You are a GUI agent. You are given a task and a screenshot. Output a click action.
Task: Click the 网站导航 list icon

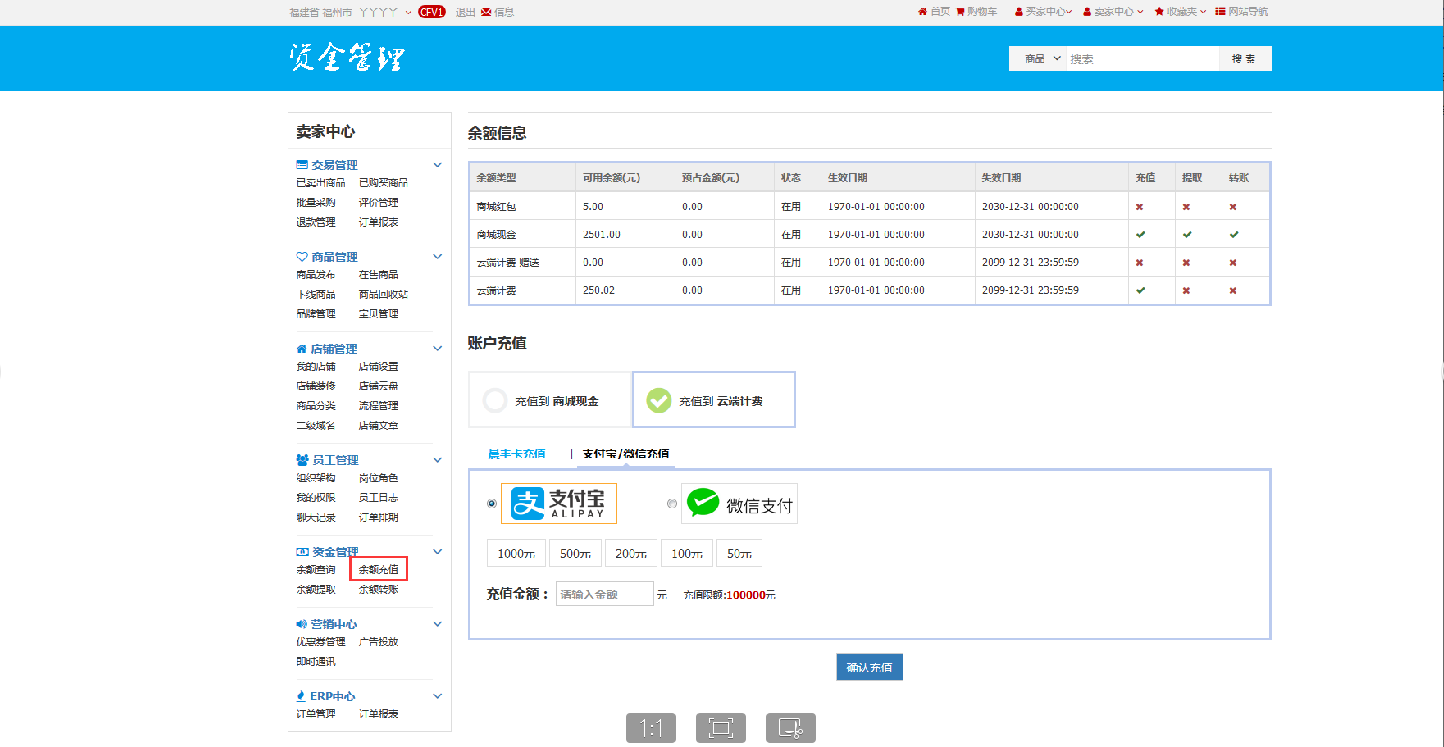[x=1220, y=12]
